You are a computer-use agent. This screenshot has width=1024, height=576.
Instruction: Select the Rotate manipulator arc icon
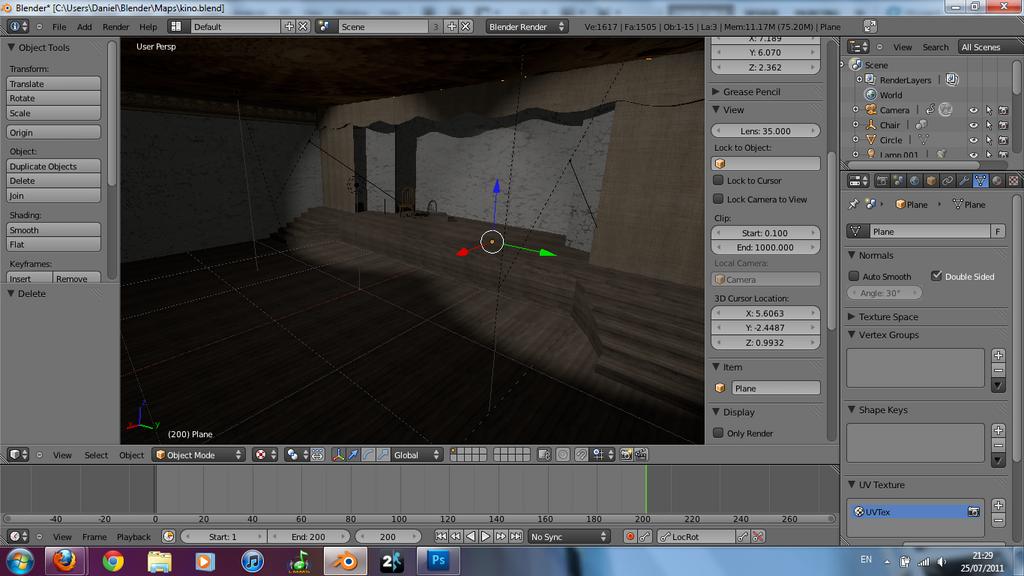coord(368,455)
